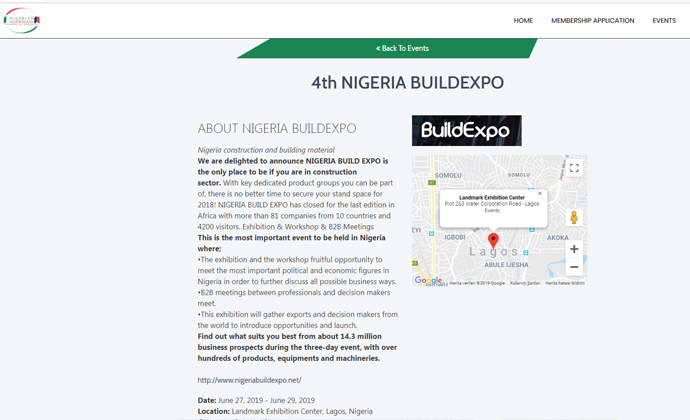Open the nigeriabuildexpo.net website link

tap(249, 380)
